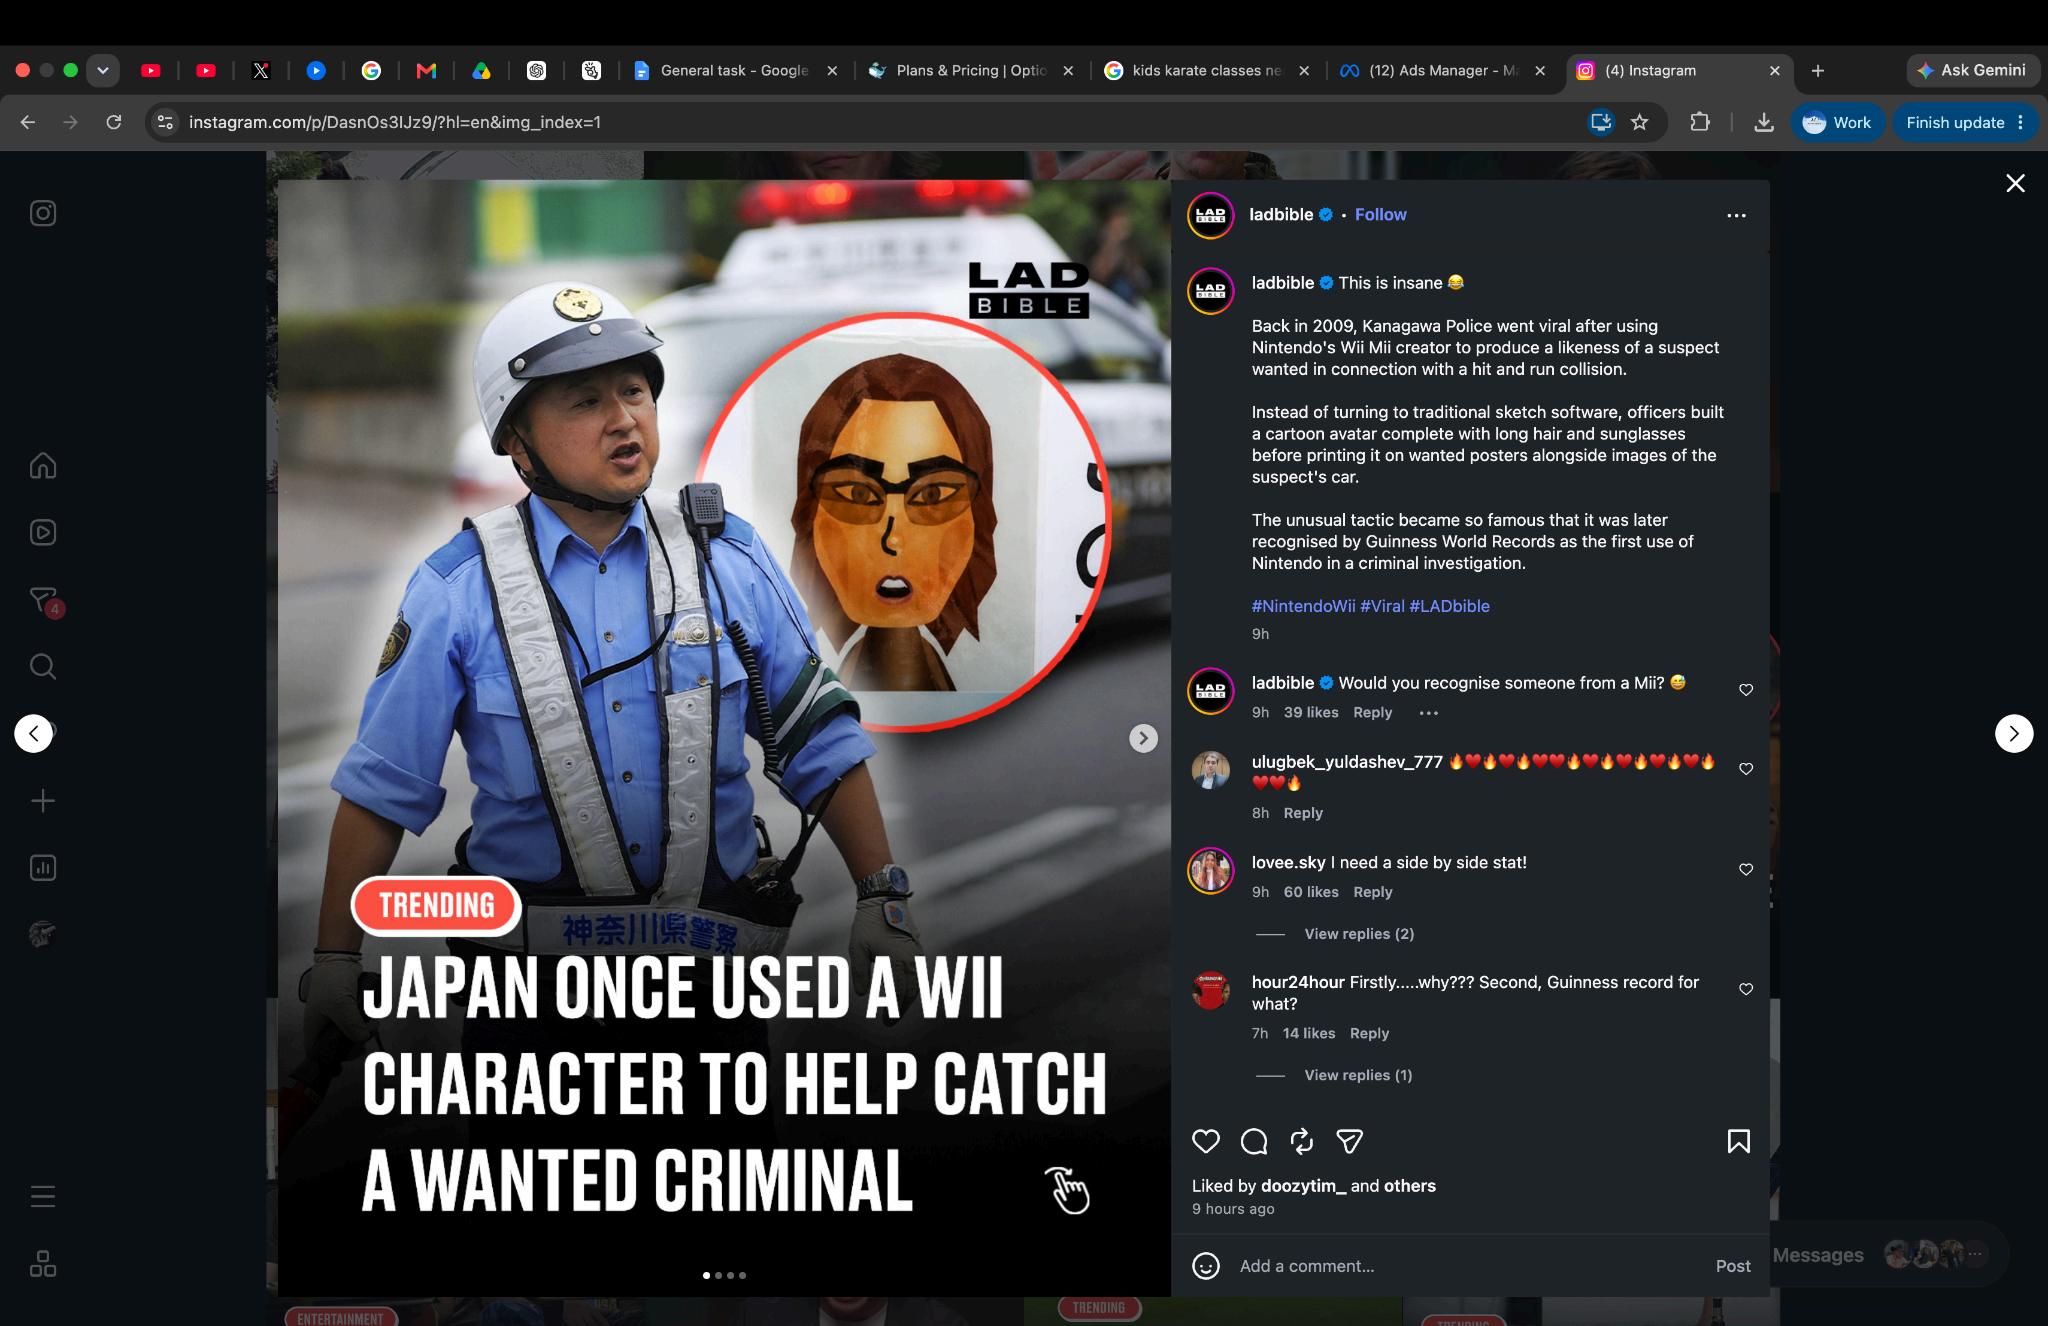
Task: Open the Work profile menu
Action: point(1837,122)
